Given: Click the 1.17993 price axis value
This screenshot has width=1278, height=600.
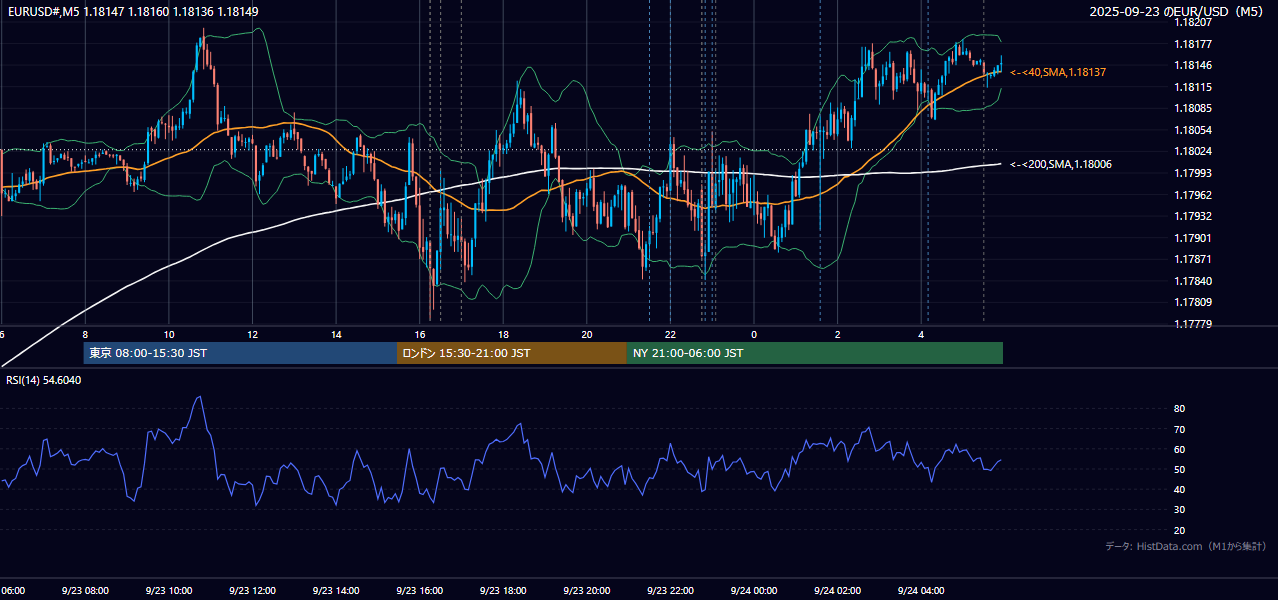Looking at the screenshot, I should (1194, 173).
